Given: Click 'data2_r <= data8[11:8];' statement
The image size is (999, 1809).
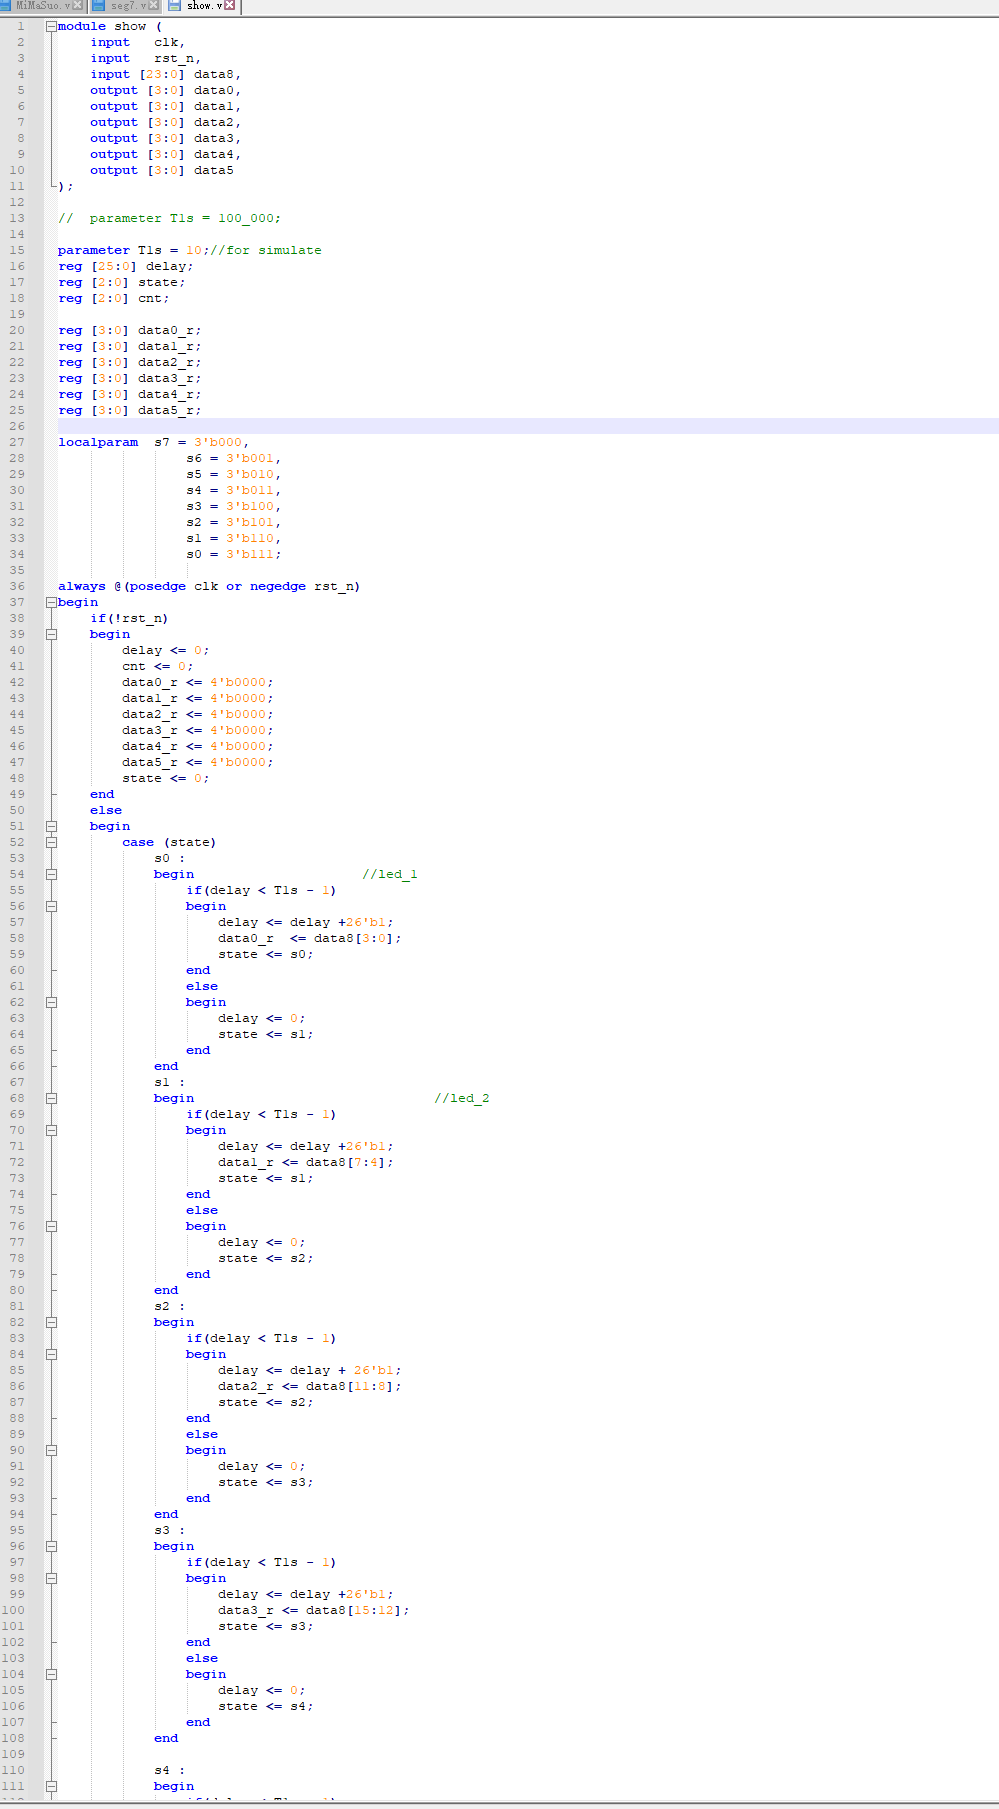Looking at the screenshot, I should [310, 1386].
